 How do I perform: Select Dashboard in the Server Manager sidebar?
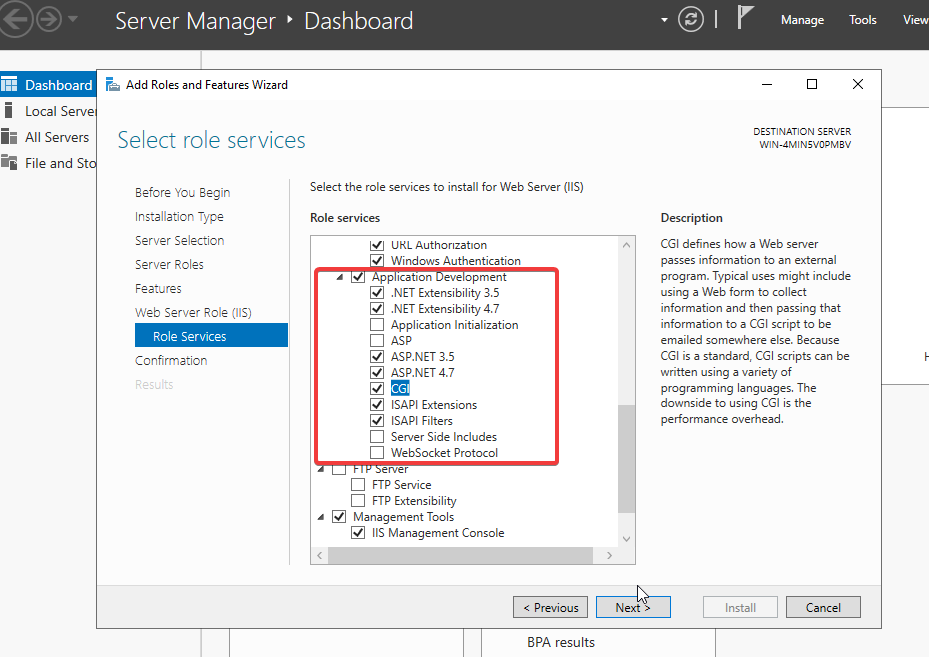[48, 85]
